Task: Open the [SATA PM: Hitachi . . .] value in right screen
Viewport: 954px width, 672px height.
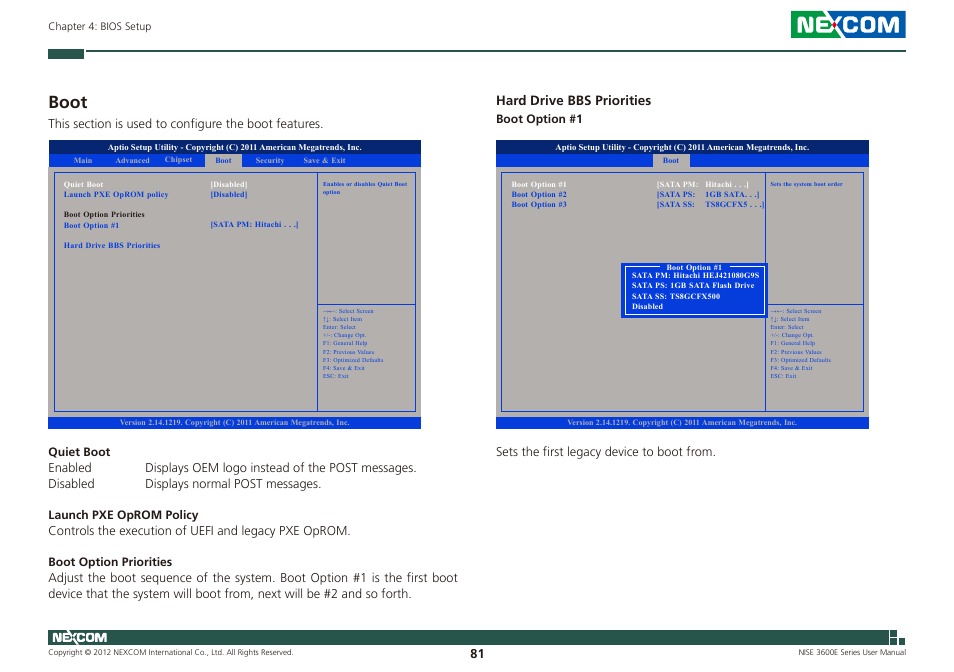Action: click(703, 184)
